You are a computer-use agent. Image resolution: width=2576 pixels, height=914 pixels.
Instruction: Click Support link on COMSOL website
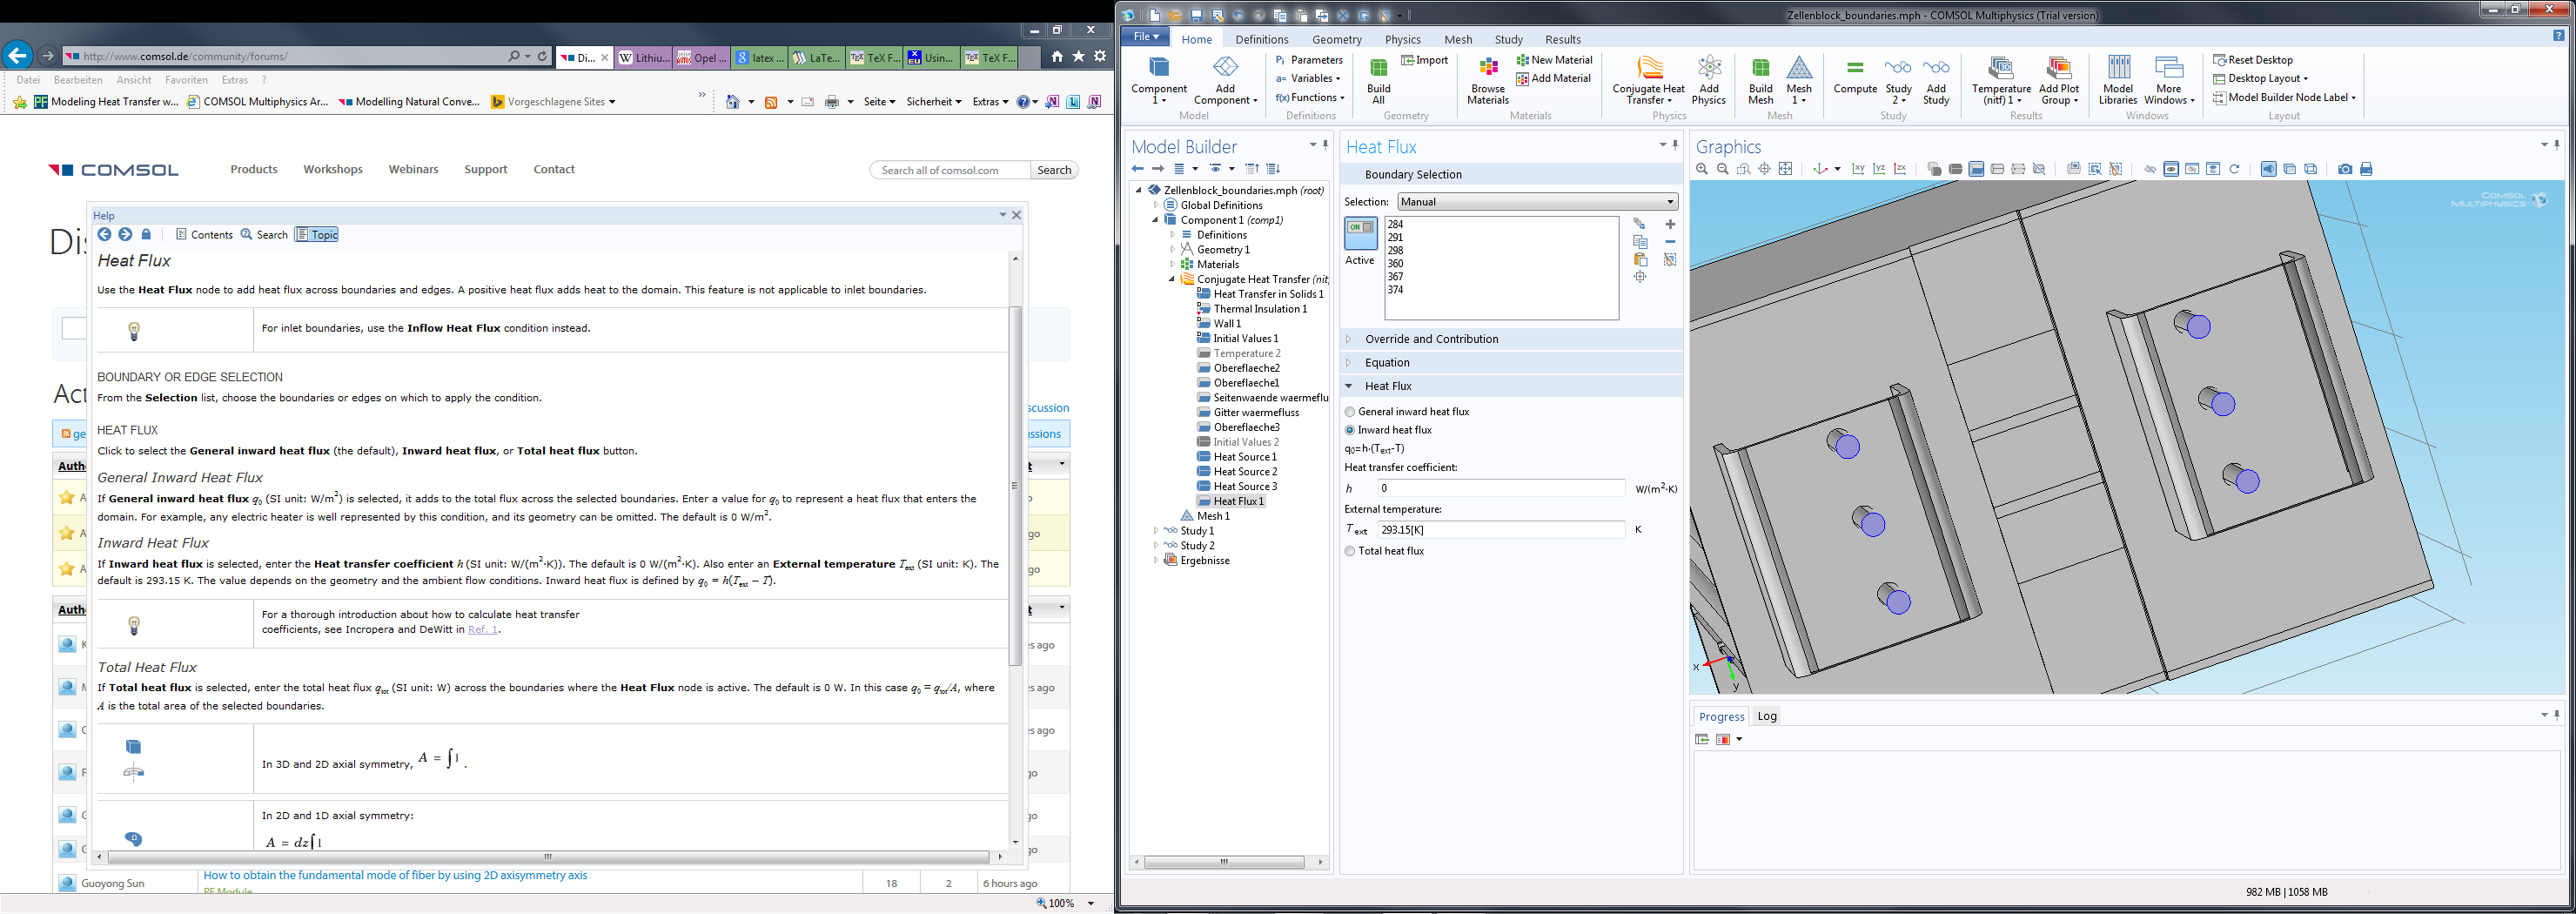485,170
